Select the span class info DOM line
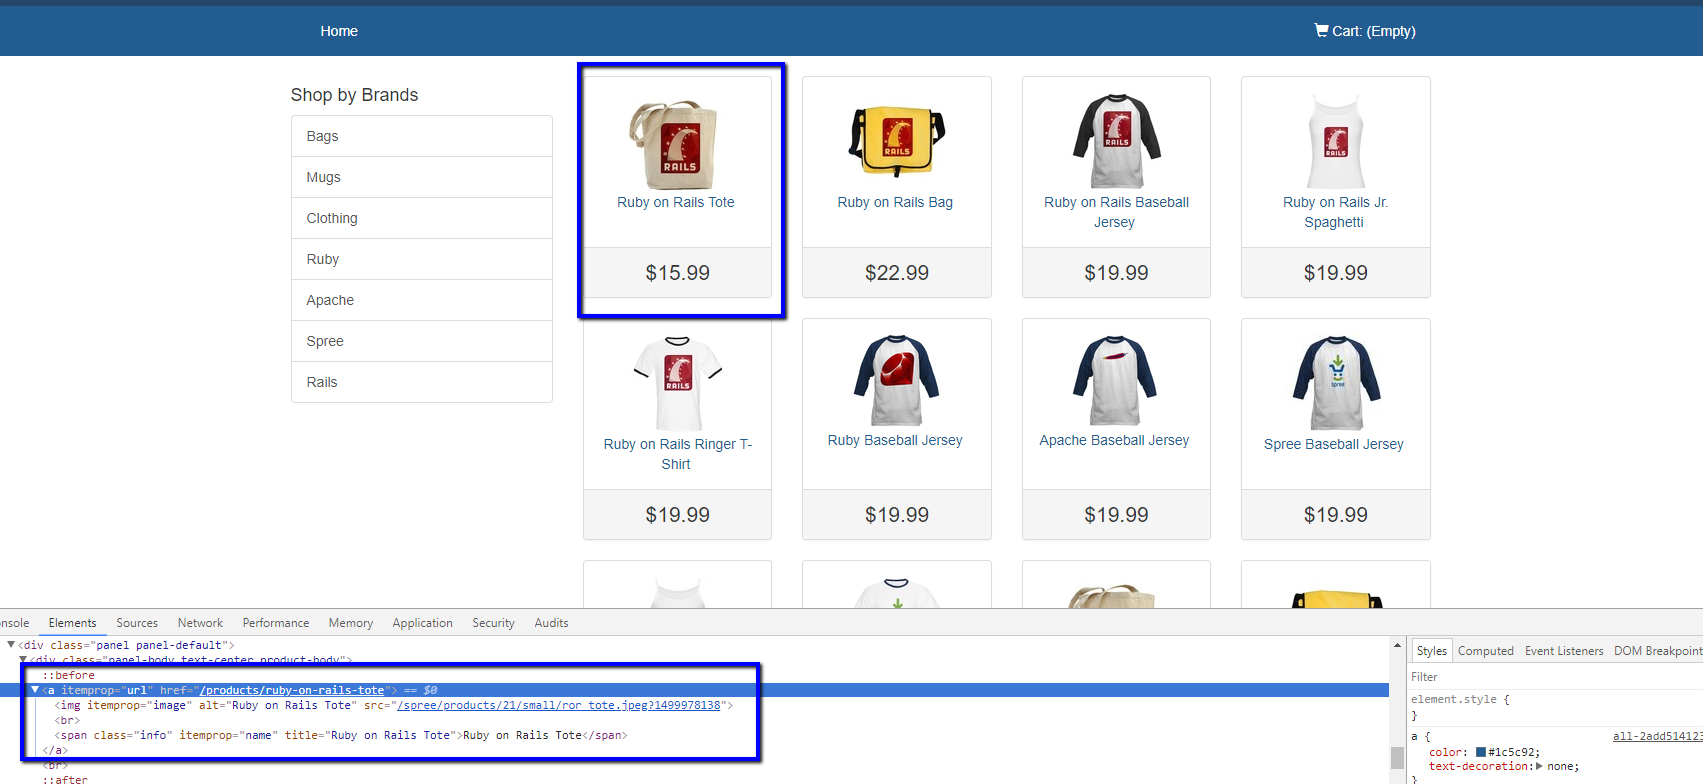This screenshot has width=1703, height=784. point(341,735)
